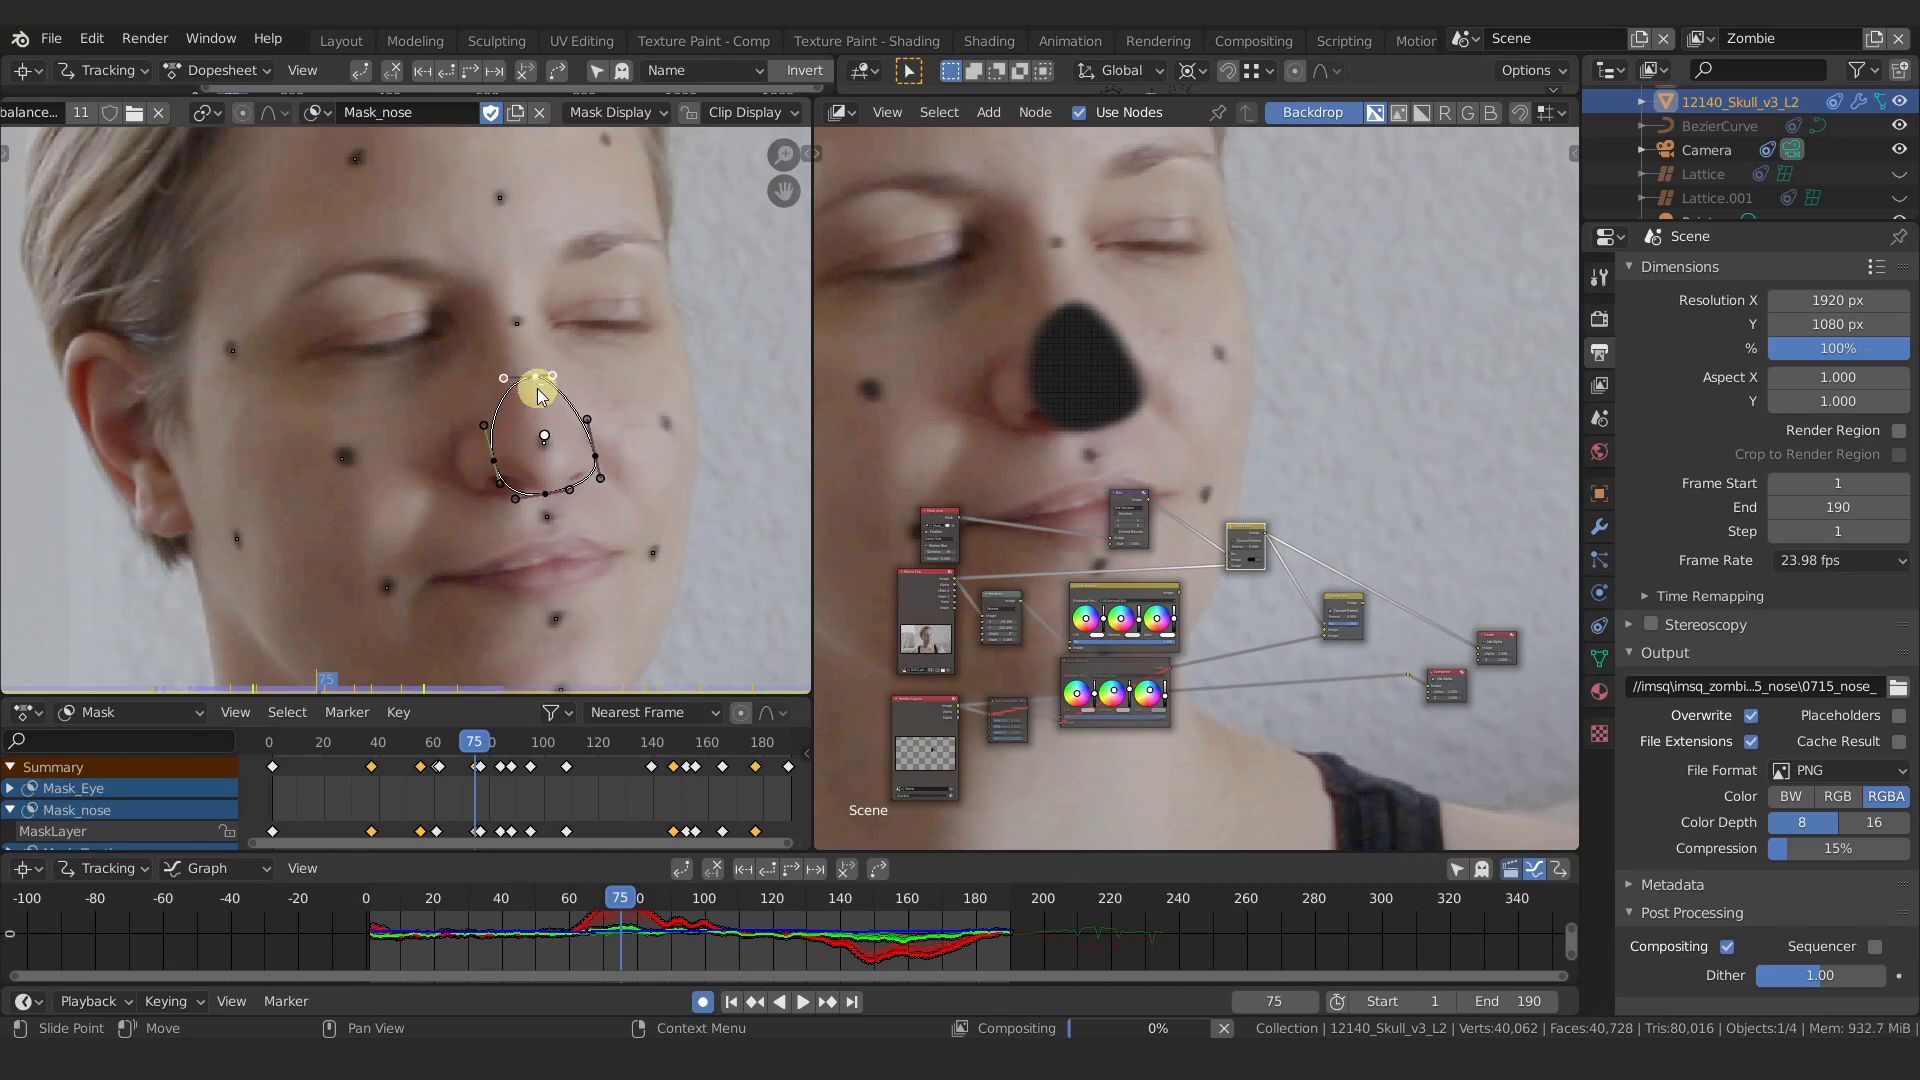The width and height of the screenshot is (1920, 1080).
Task: Adjust the Compression 15% slider
Action: pos(1839,849)
